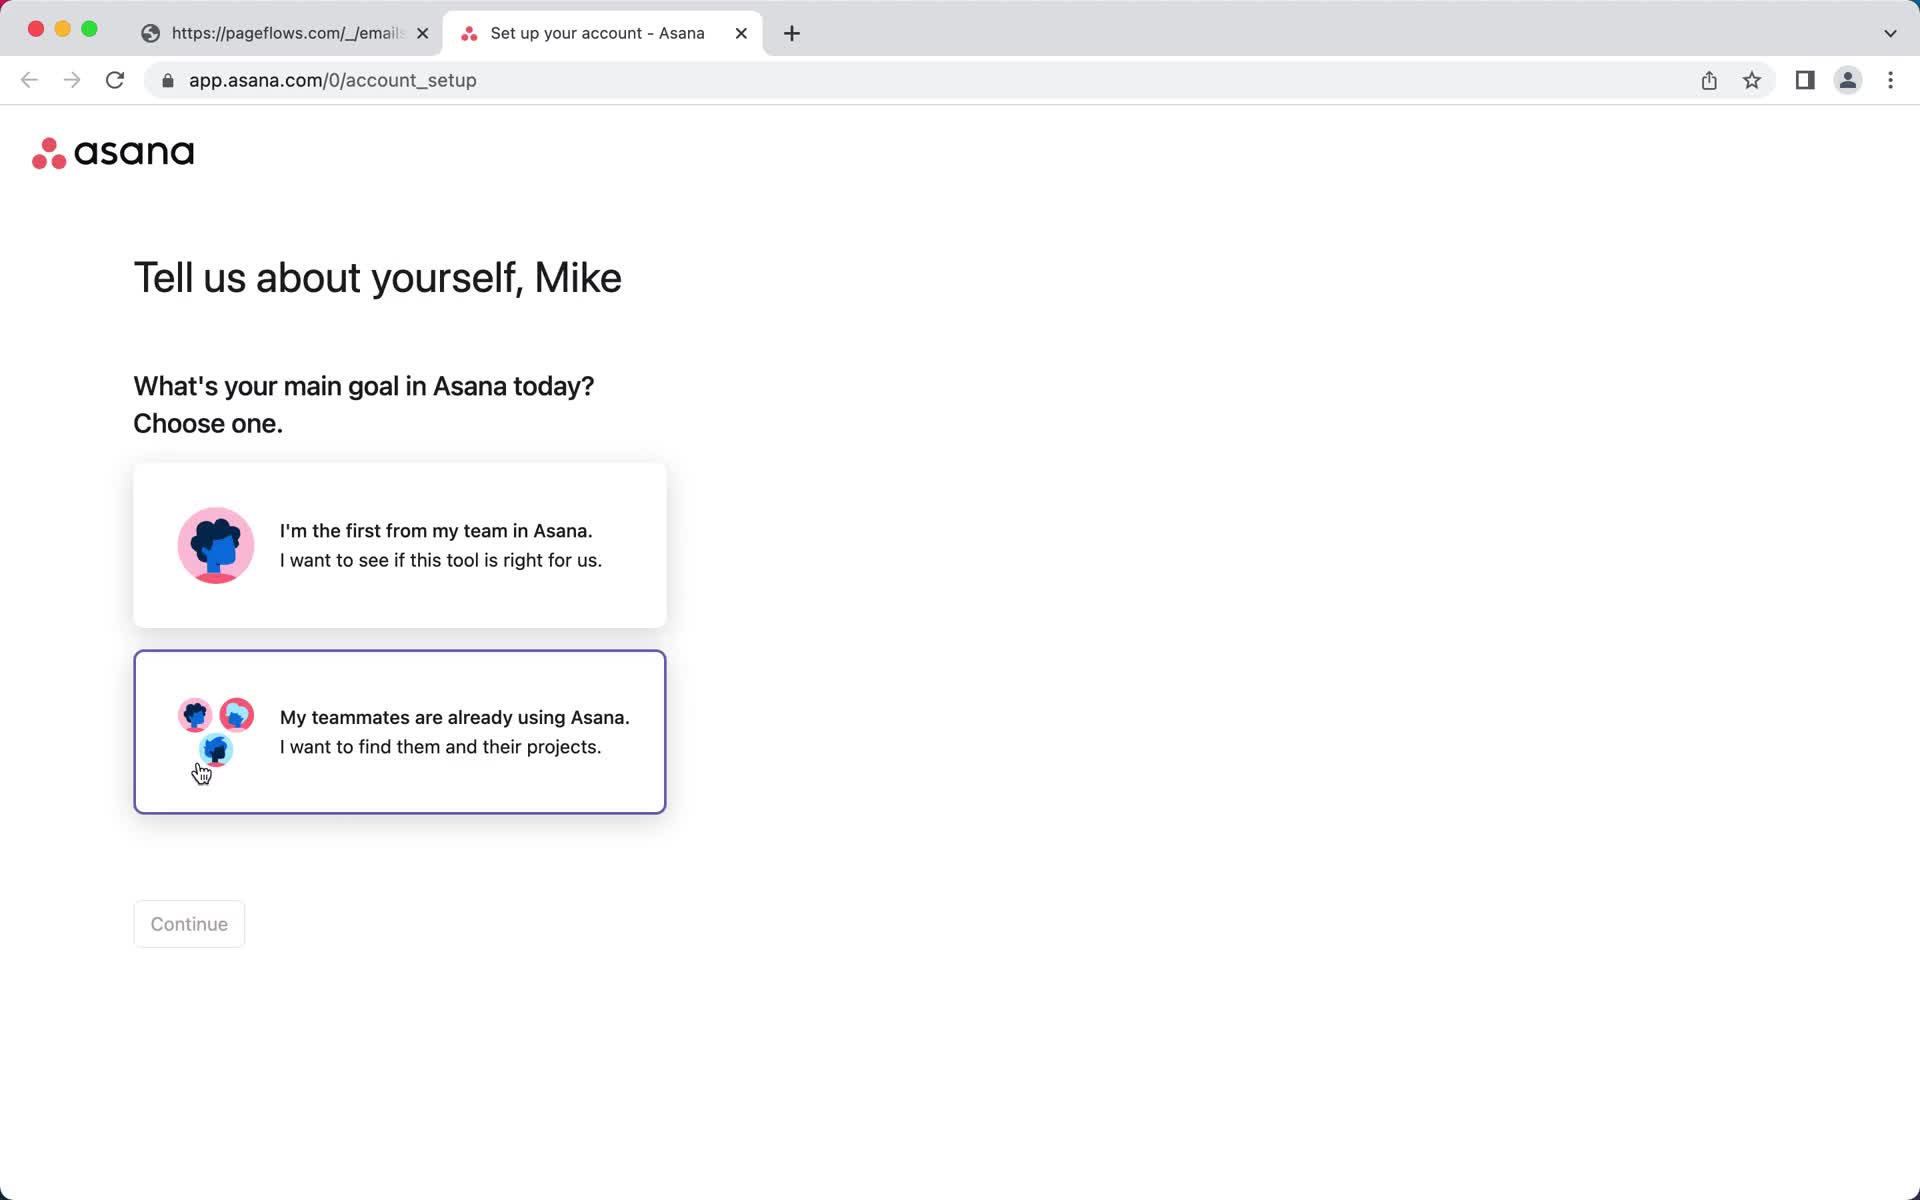Image resolution: width=1920 pixels, height=1200 pixels.
Task: Share this page via share icon
Action: pyautogui.click(x=1709, y=80)
